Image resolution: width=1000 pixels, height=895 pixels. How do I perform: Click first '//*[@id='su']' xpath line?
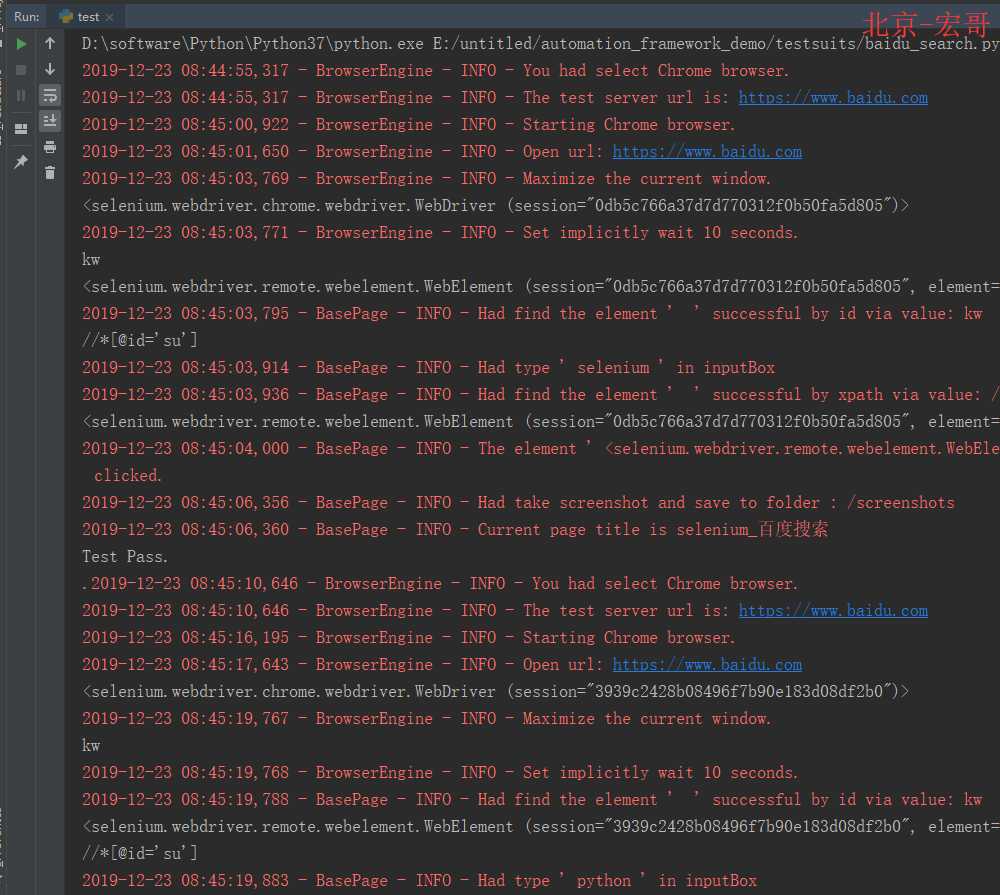click(140, 341)
